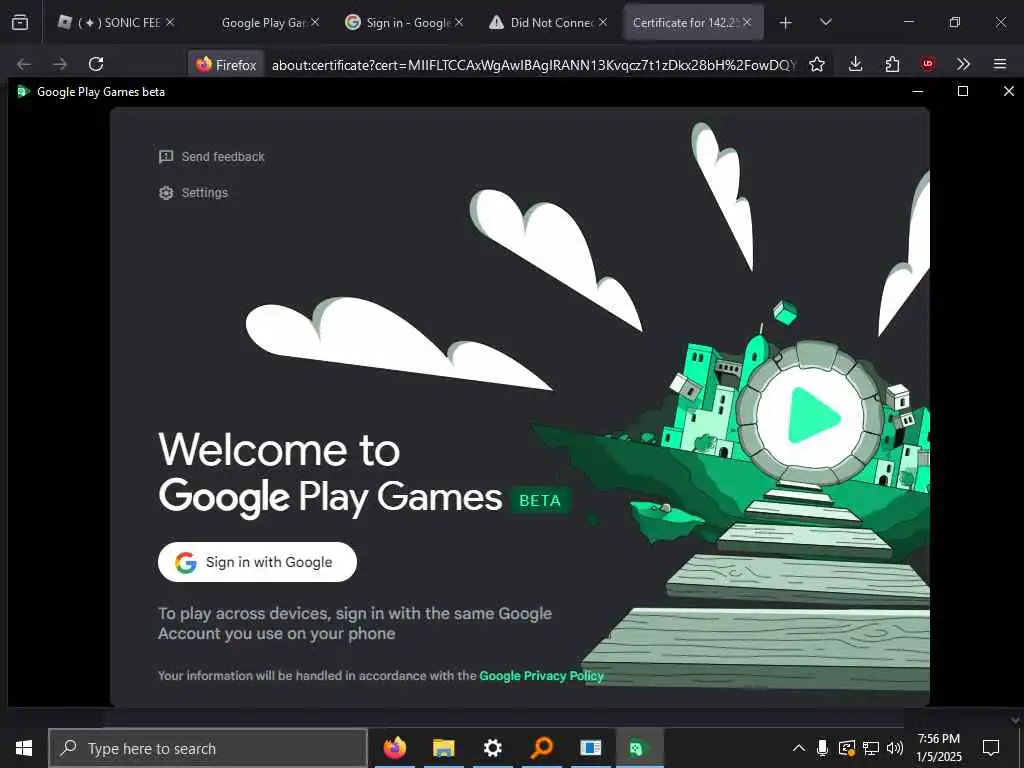
Task: Close the Google Play Games browser tab
Action: click(x=315, y=22)
